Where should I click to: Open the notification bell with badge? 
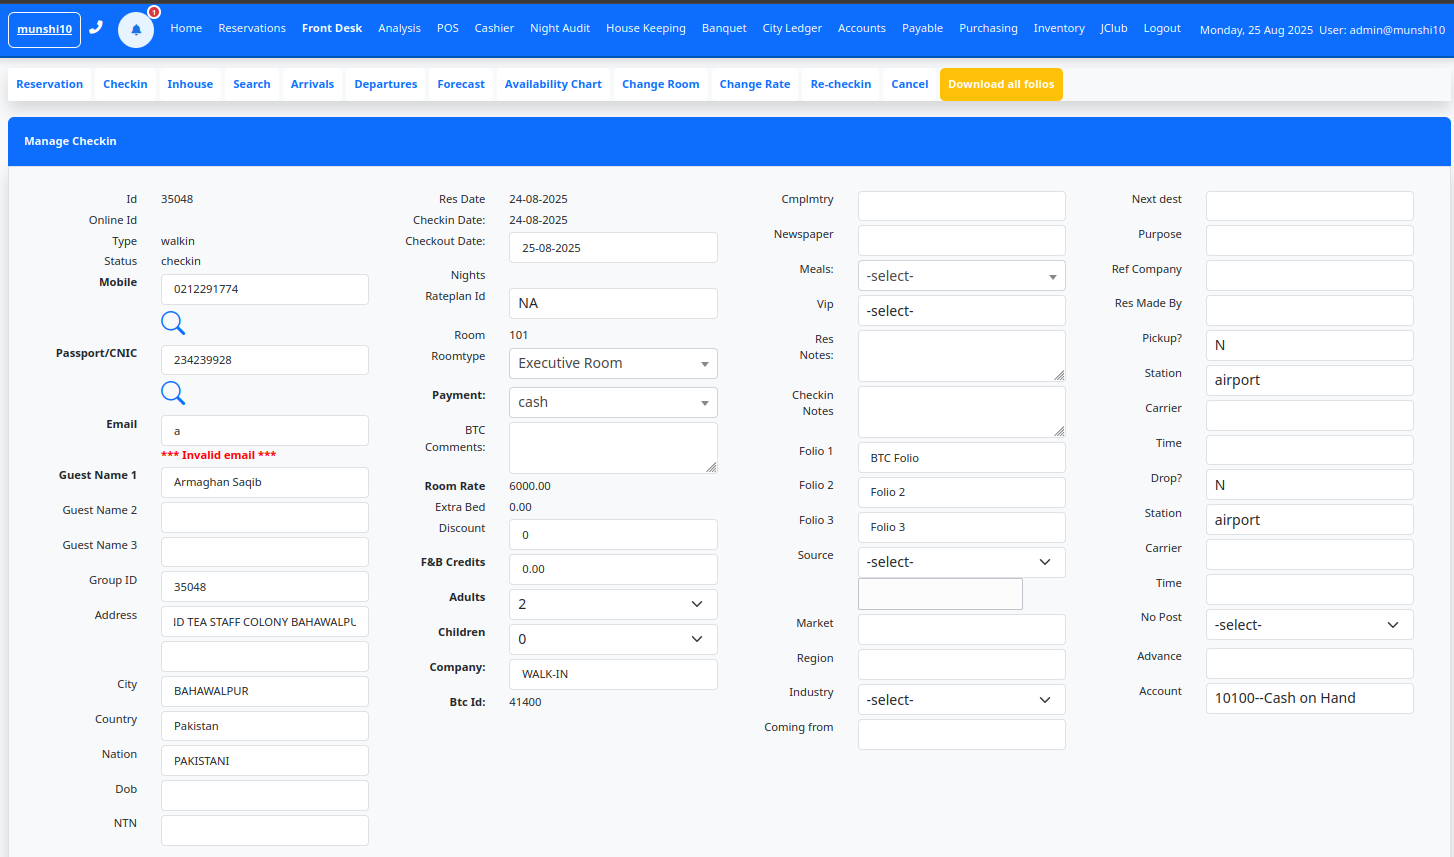point(136,29)
